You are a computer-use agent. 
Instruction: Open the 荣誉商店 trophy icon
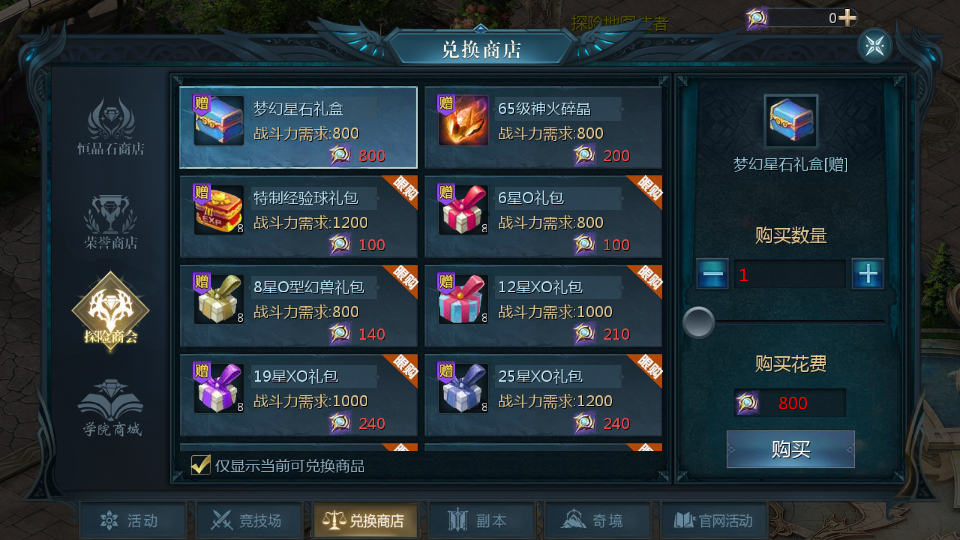[111, 222]
